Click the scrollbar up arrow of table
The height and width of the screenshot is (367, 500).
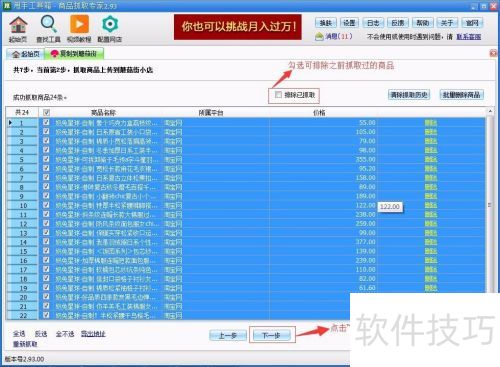tap(490, 111)
